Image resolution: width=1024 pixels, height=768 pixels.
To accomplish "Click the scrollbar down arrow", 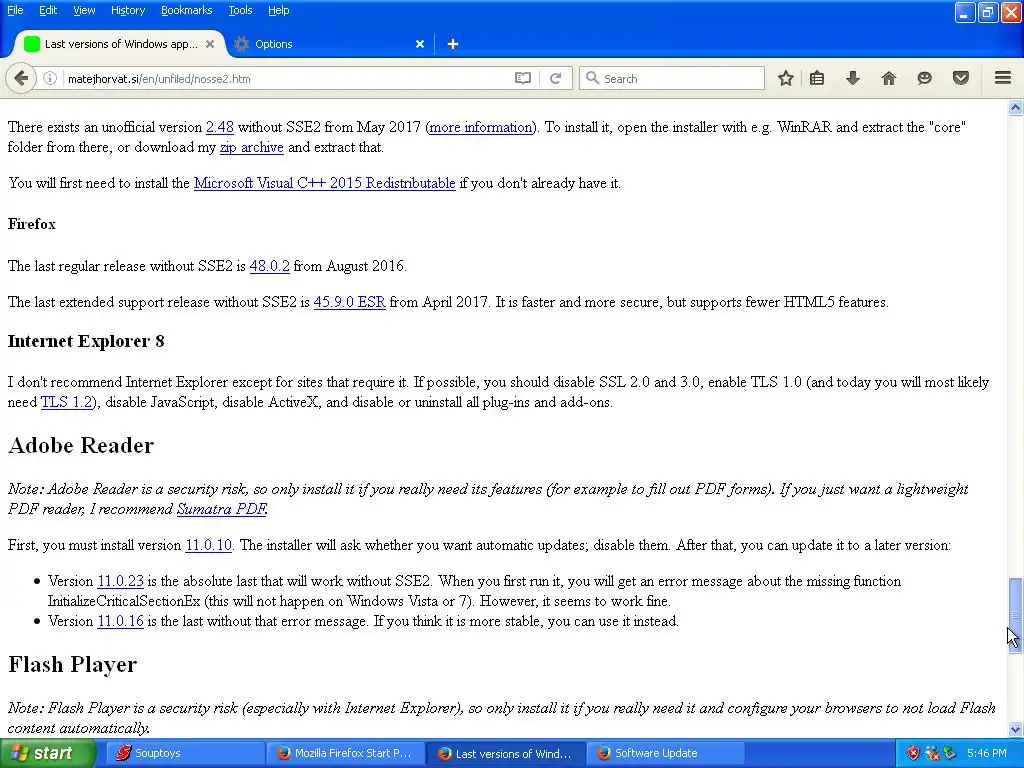I will point(1016,729).
